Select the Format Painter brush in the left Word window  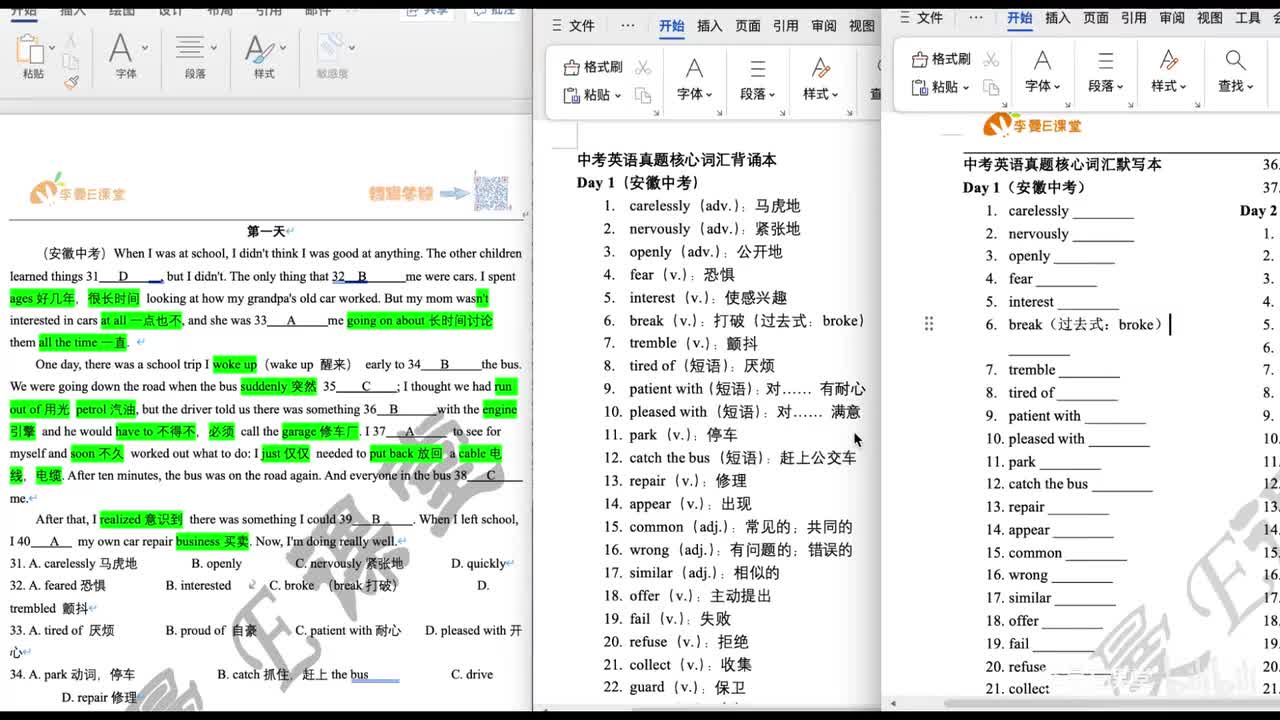[70, 83]
